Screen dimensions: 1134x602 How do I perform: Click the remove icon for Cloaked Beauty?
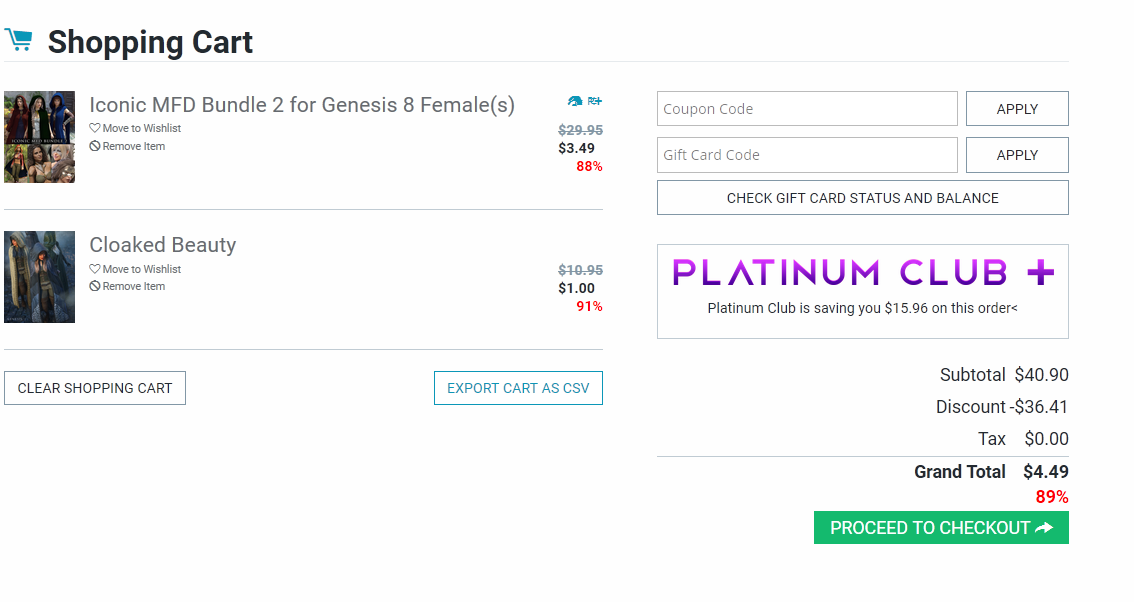click(x=95, y=286)
